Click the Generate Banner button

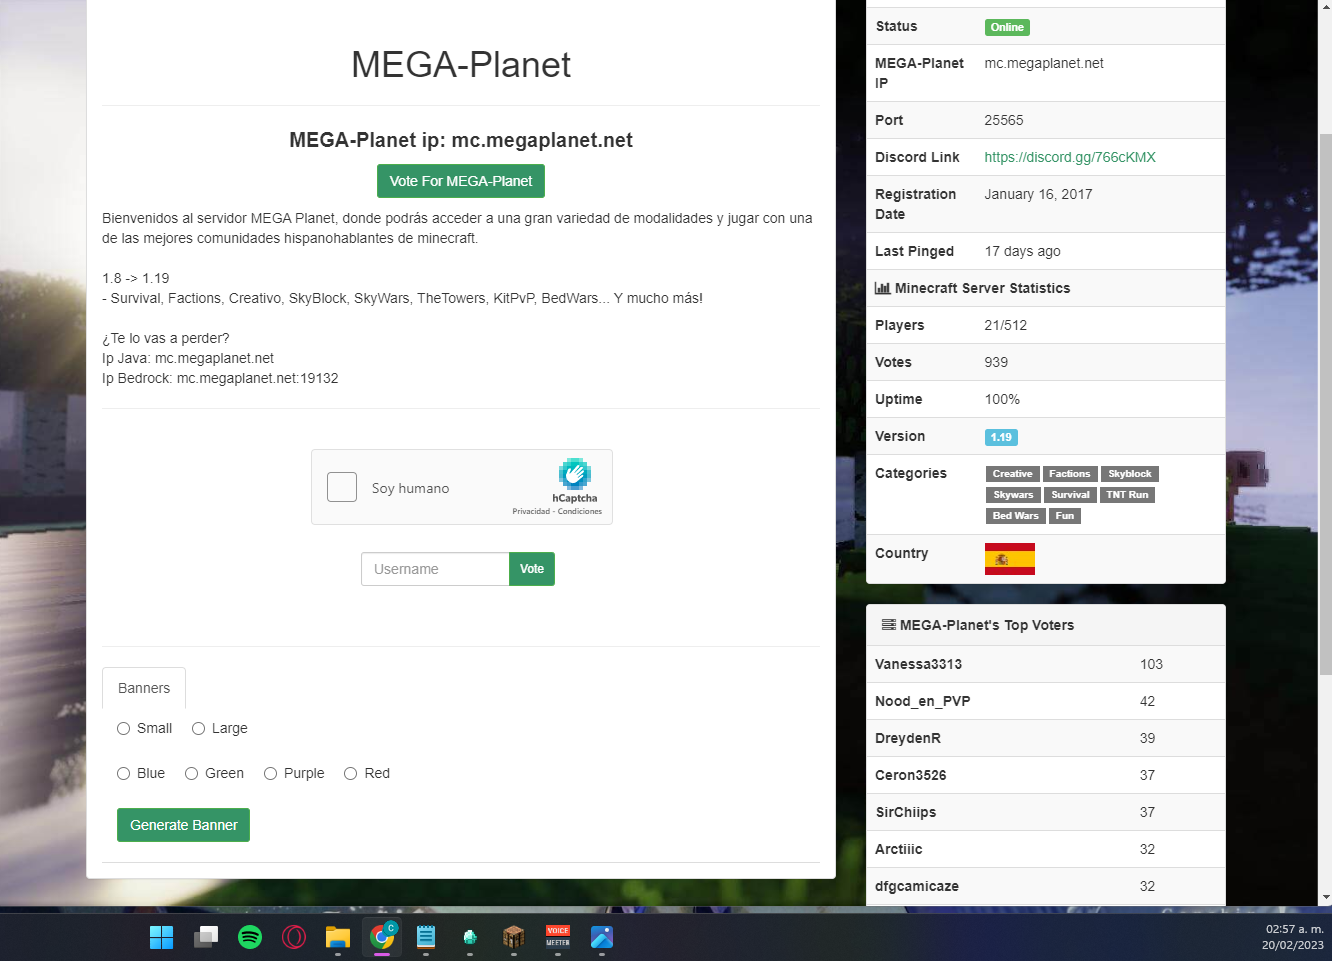(183, 825)
